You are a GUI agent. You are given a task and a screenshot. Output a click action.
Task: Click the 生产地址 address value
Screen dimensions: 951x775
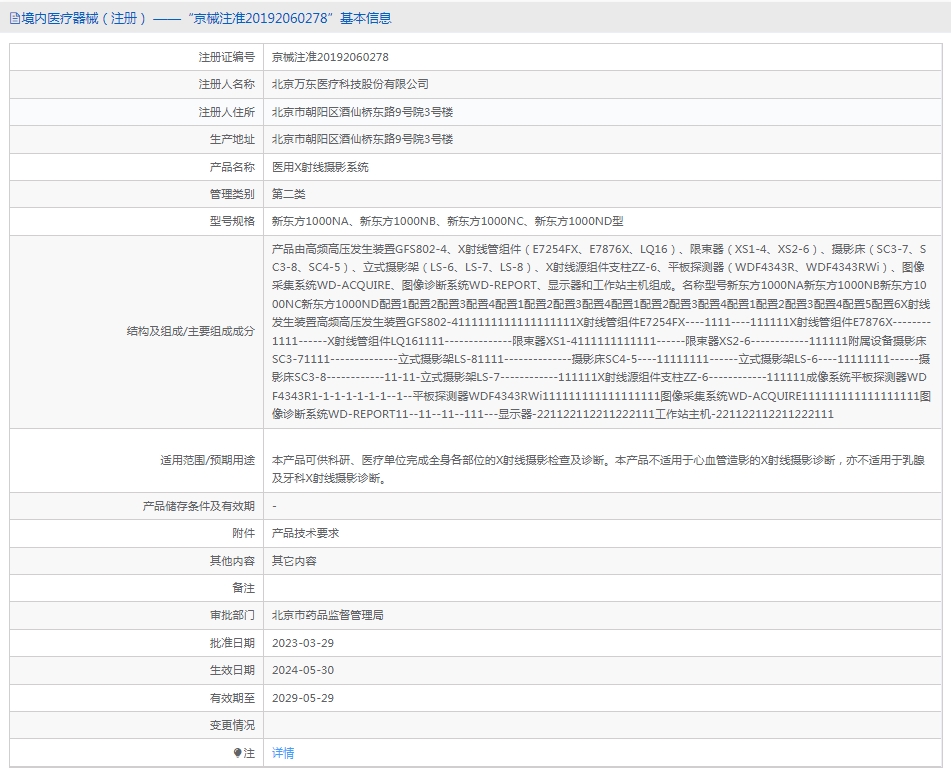[362, 139]
